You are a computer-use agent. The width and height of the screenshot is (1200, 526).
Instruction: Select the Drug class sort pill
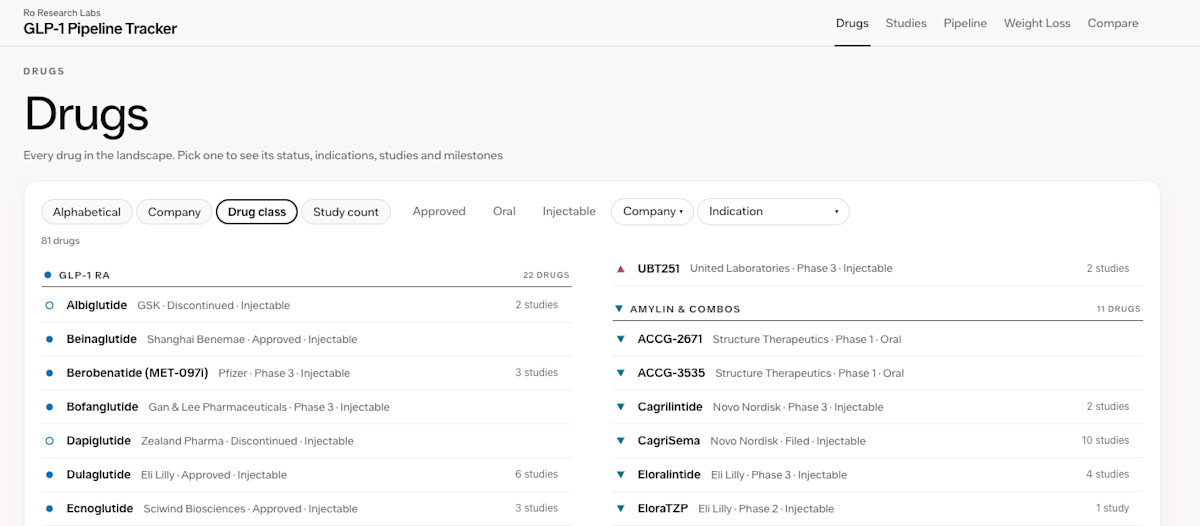[x=257, y=212]
